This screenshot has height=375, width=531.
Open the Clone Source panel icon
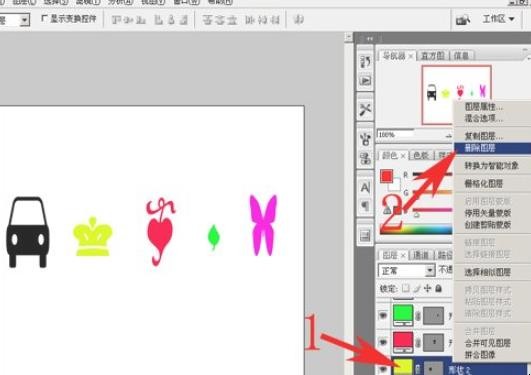tap(365, 159)
